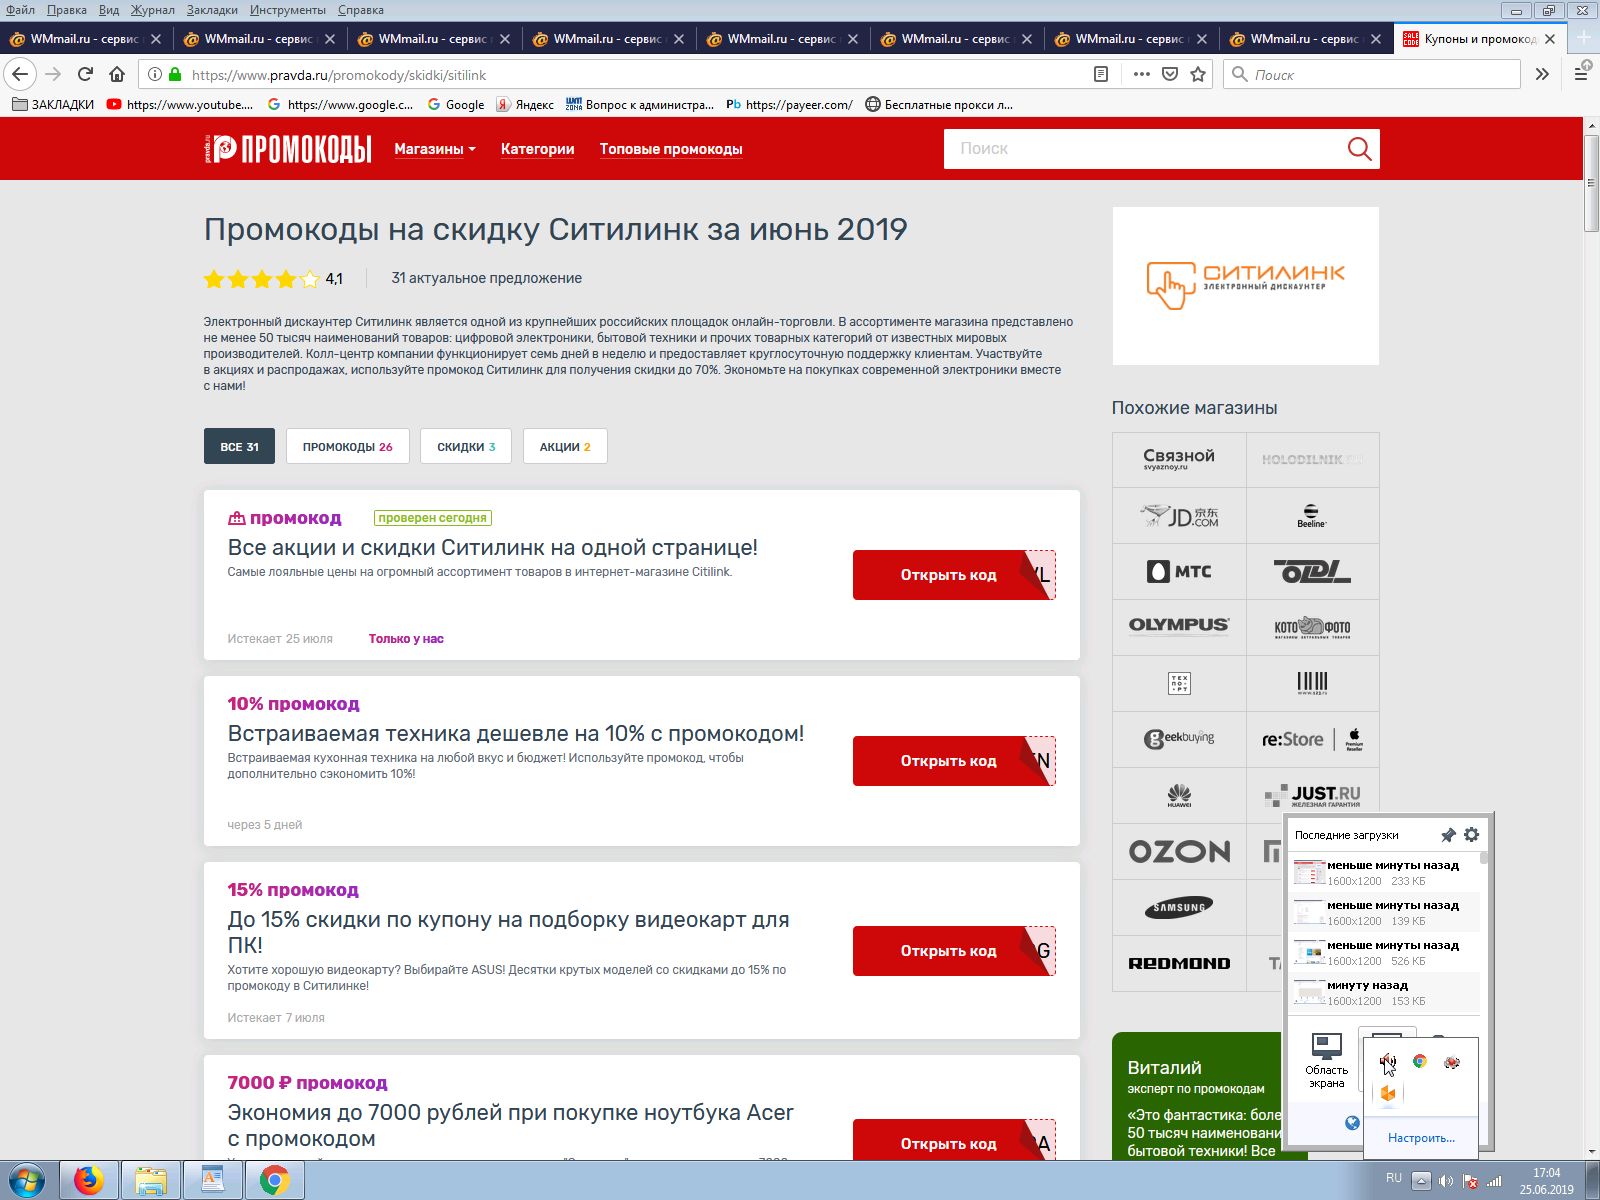Open the 526 КБ recent screenshot
This screenshot has width=1600, height=1200.
coord(1384,953)
